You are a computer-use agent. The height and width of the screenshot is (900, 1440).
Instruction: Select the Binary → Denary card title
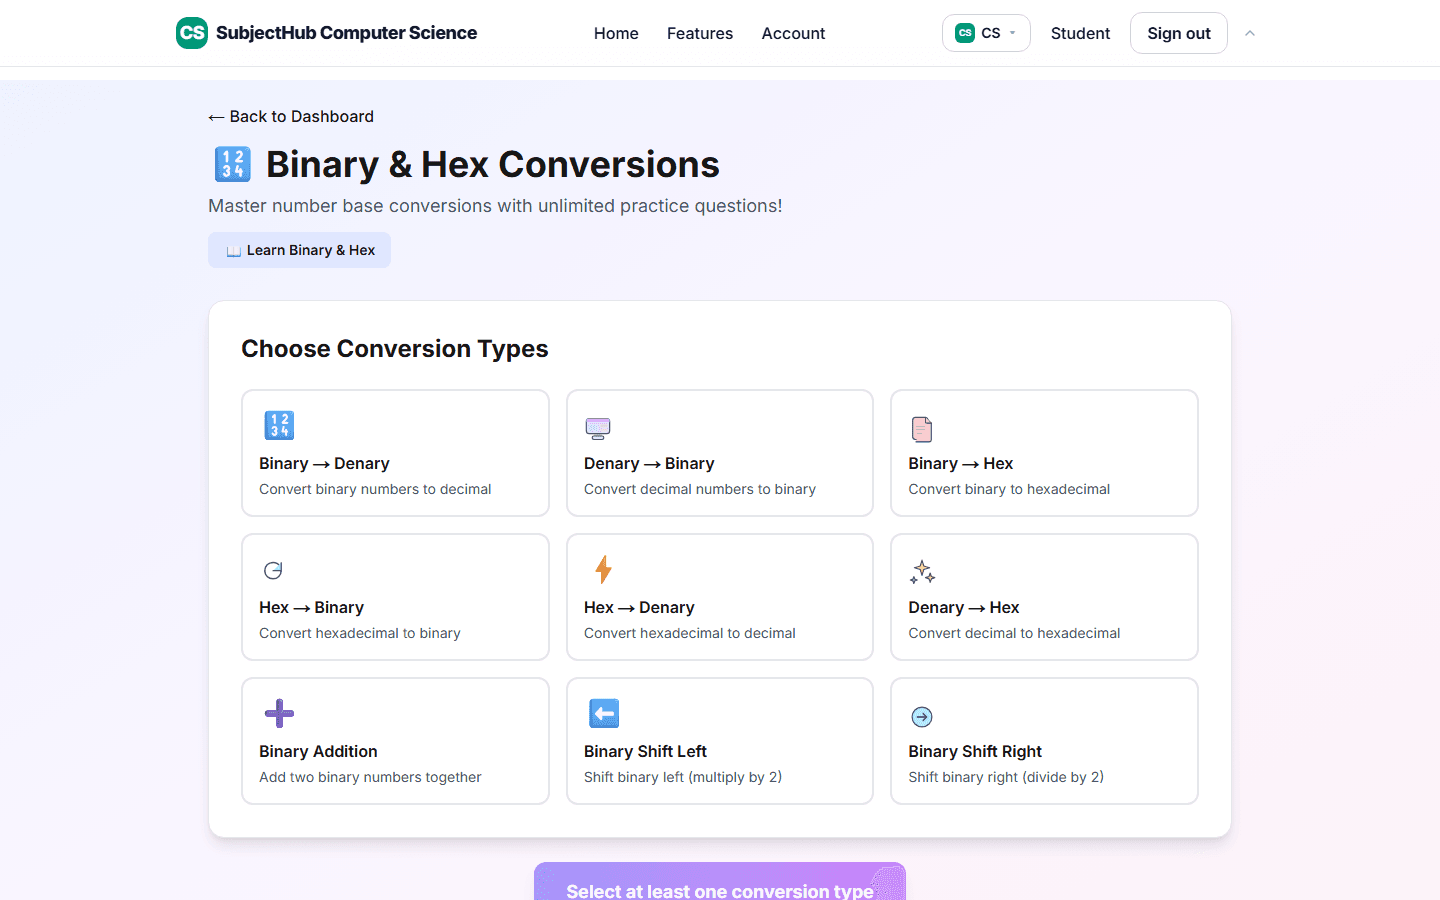click(324, 463)
